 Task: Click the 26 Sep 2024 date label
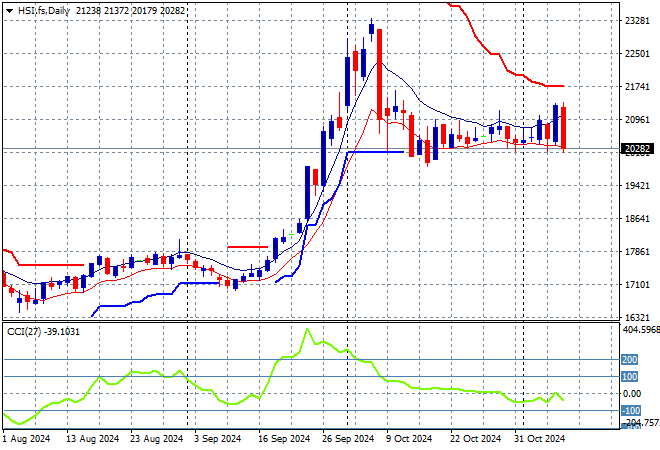click(348, 438)
